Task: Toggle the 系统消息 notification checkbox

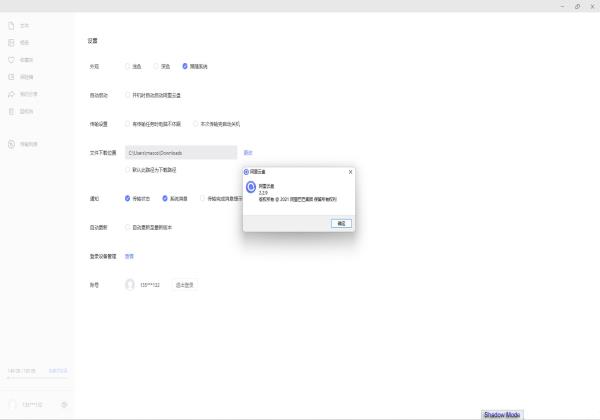Action: click(x=166, y=198)
